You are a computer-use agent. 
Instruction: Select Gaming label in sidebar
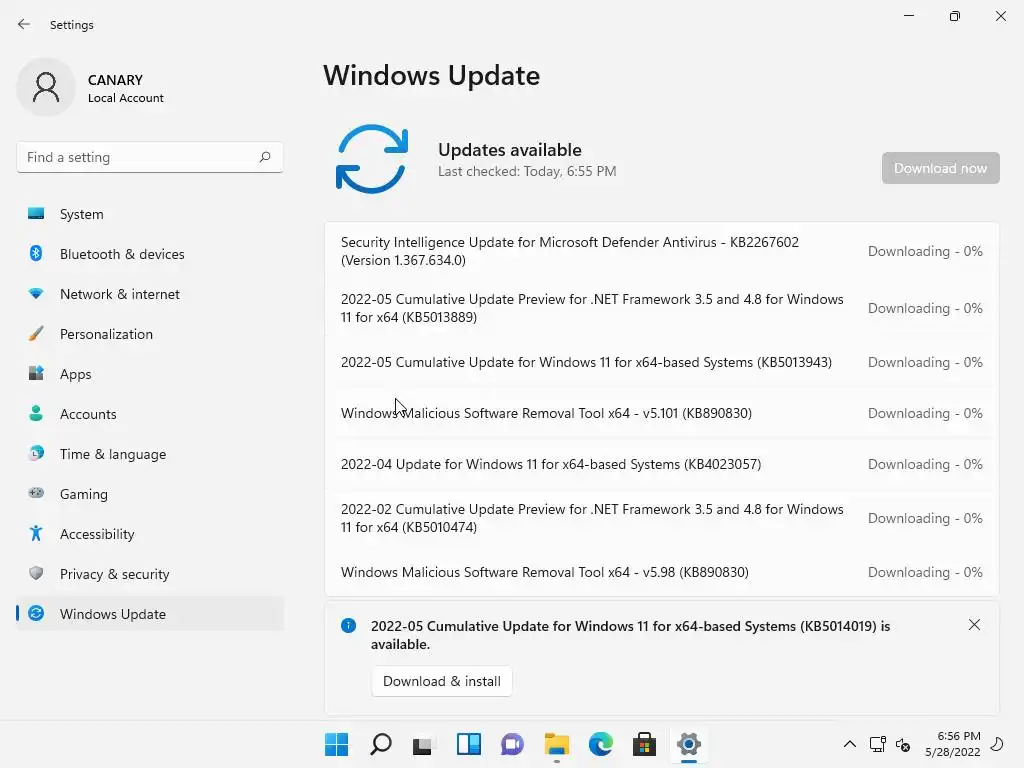pos(84,494)
